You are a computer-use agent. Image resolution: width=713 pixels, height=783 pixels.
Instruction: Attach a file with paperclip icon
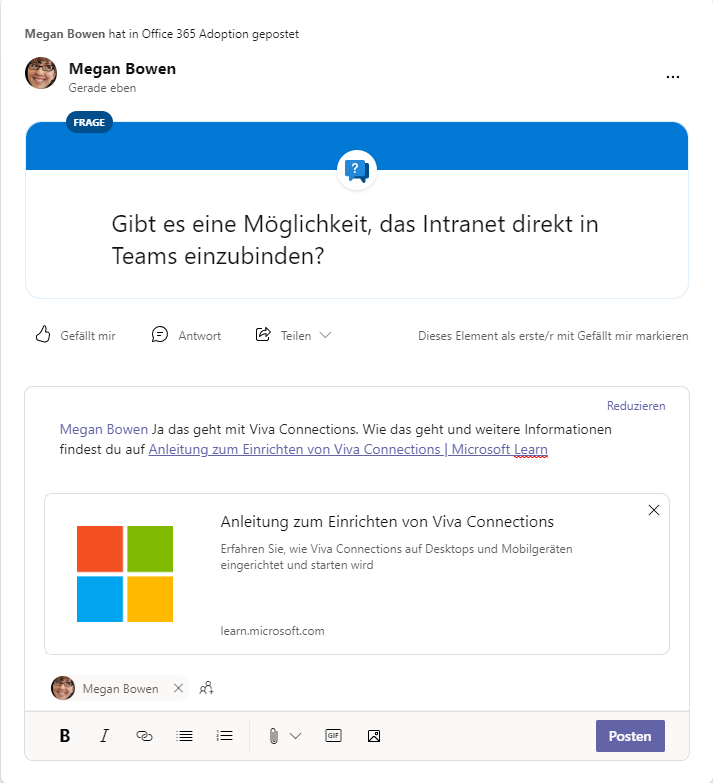tap(273, 736)
